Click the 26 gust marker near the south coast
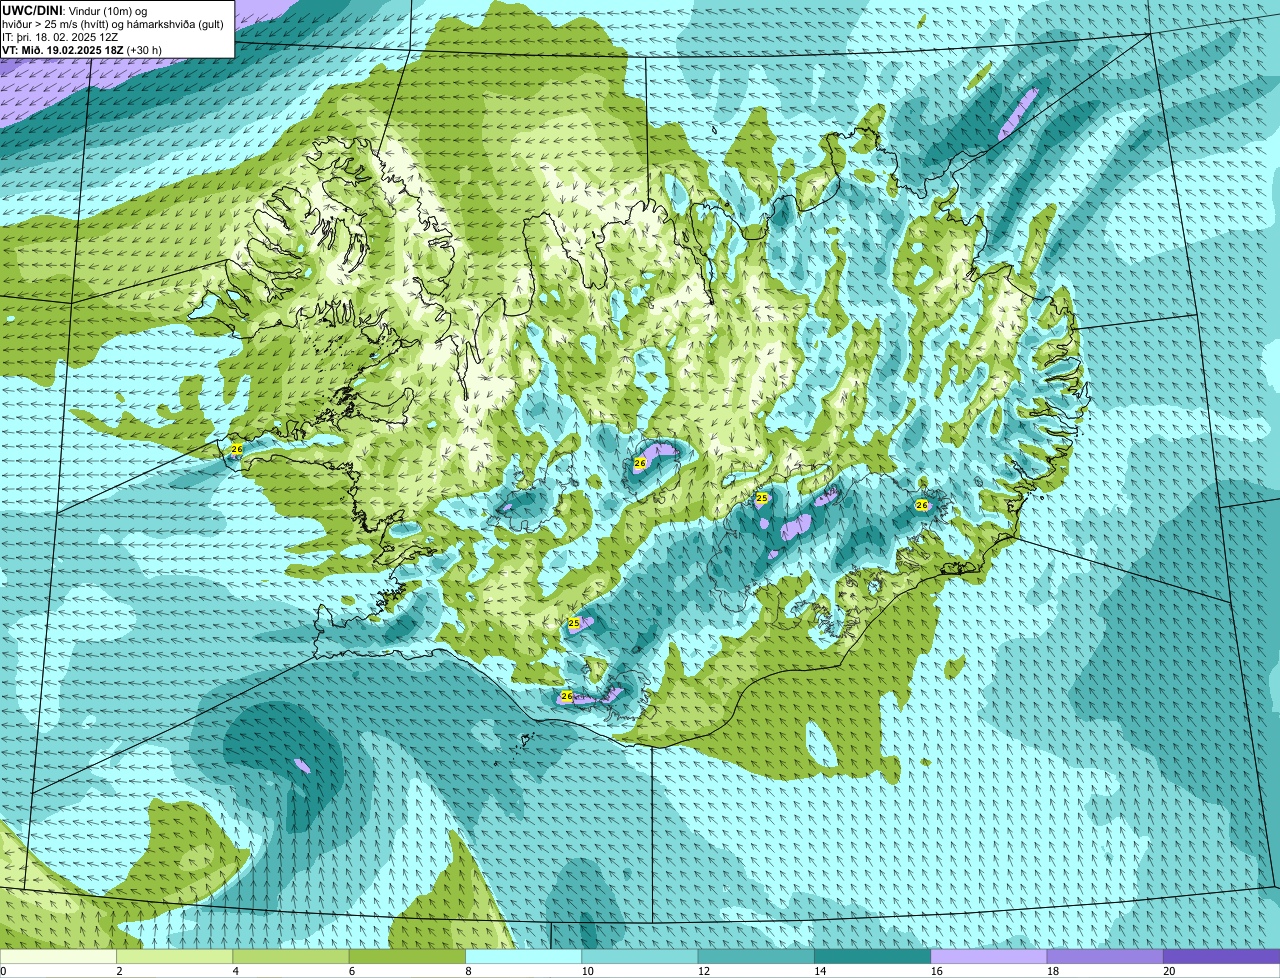The height and width of the screenshot is (978, 1280). (567, 696)
